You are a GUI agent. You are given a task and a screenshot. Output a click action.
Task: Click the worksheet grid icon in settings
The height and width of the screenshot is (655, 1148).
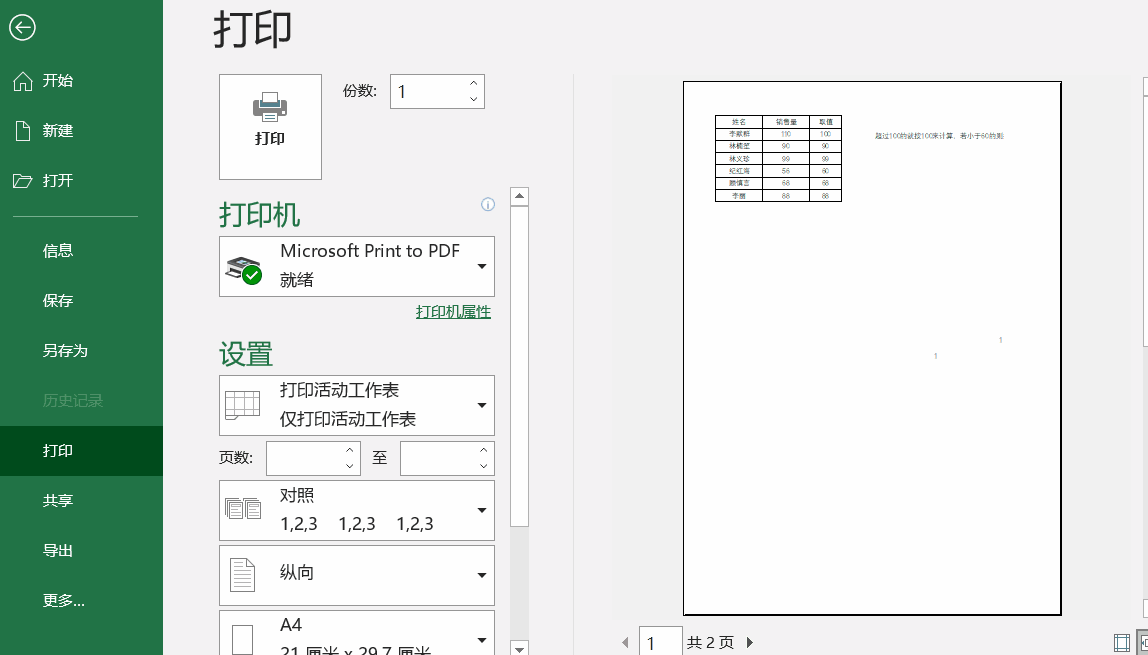coord(242,405)
